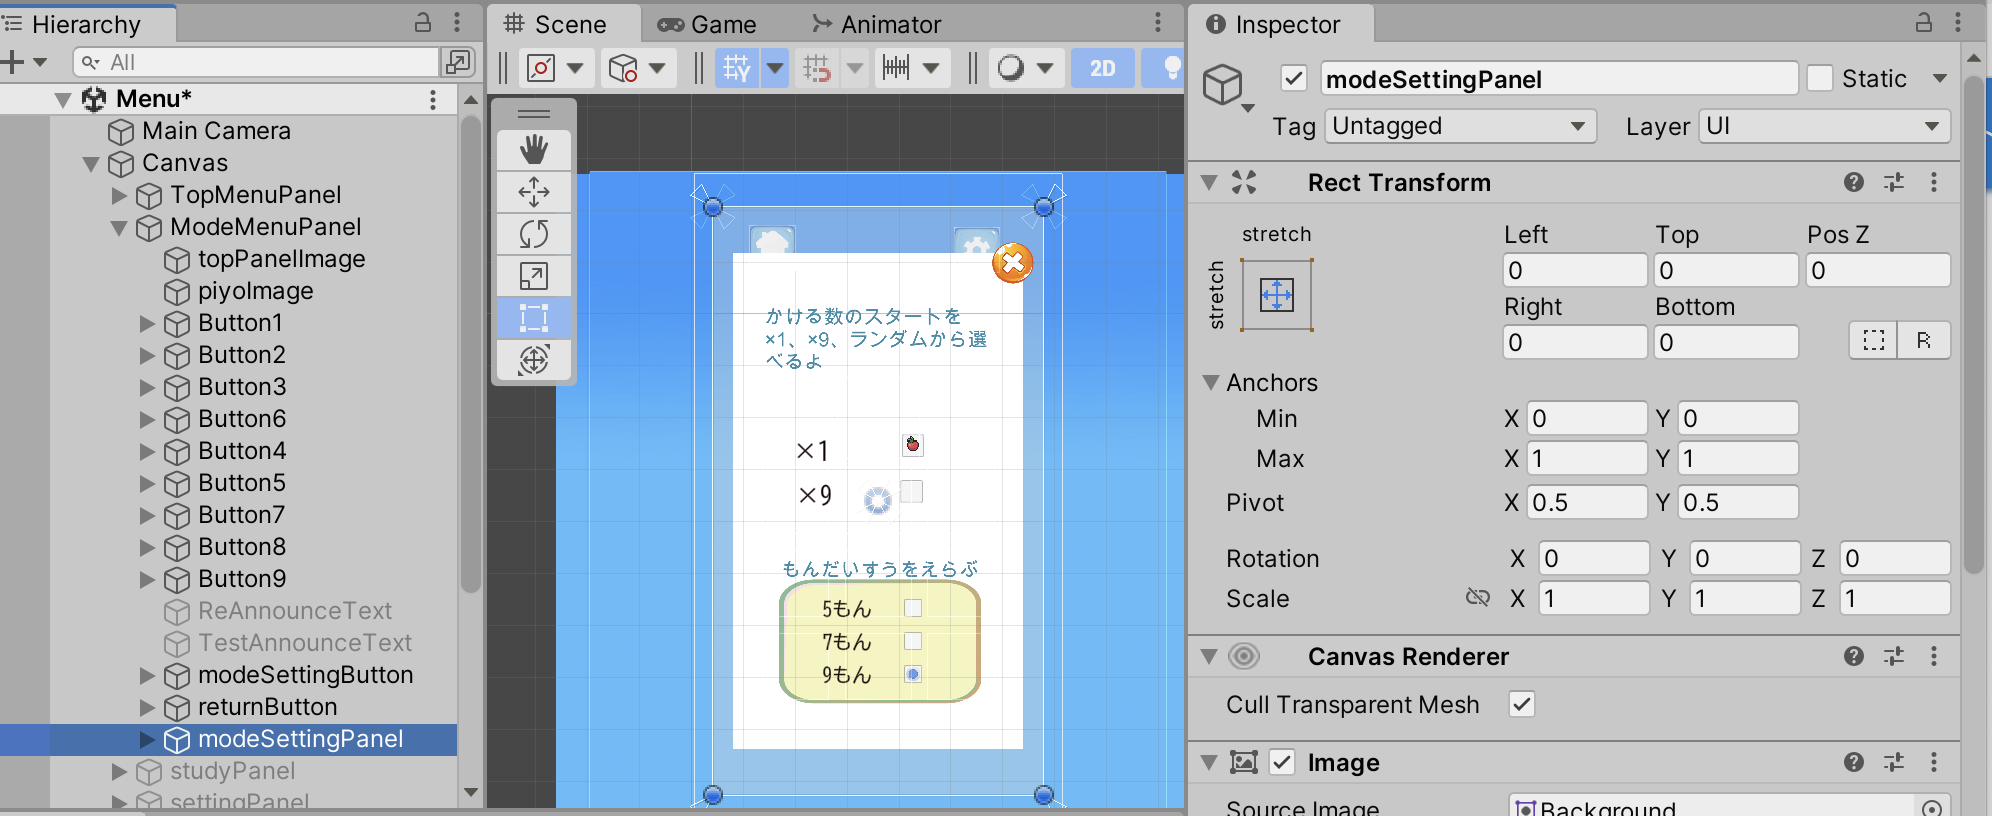Select returnButton in hierarchy
1992x816 pixels.
click(267, 707)
